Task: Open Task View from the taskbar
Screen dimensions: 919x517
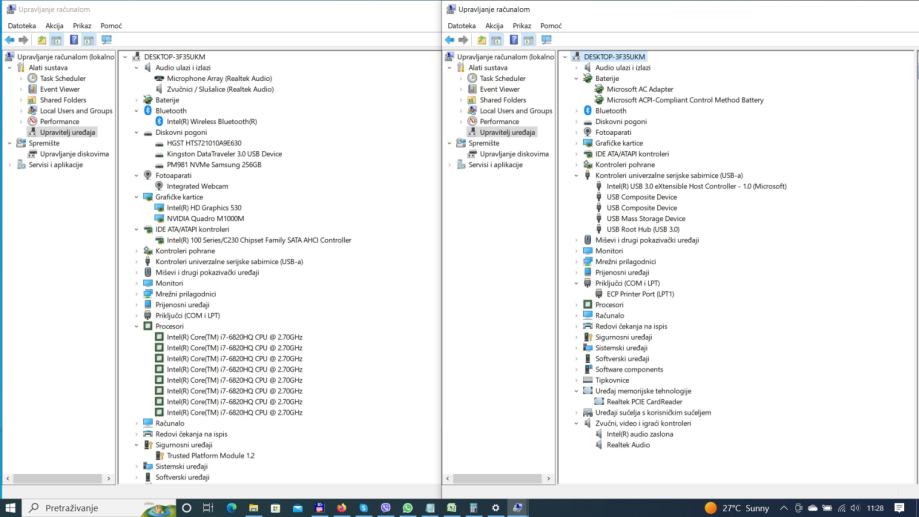Action: click(208, 508)
